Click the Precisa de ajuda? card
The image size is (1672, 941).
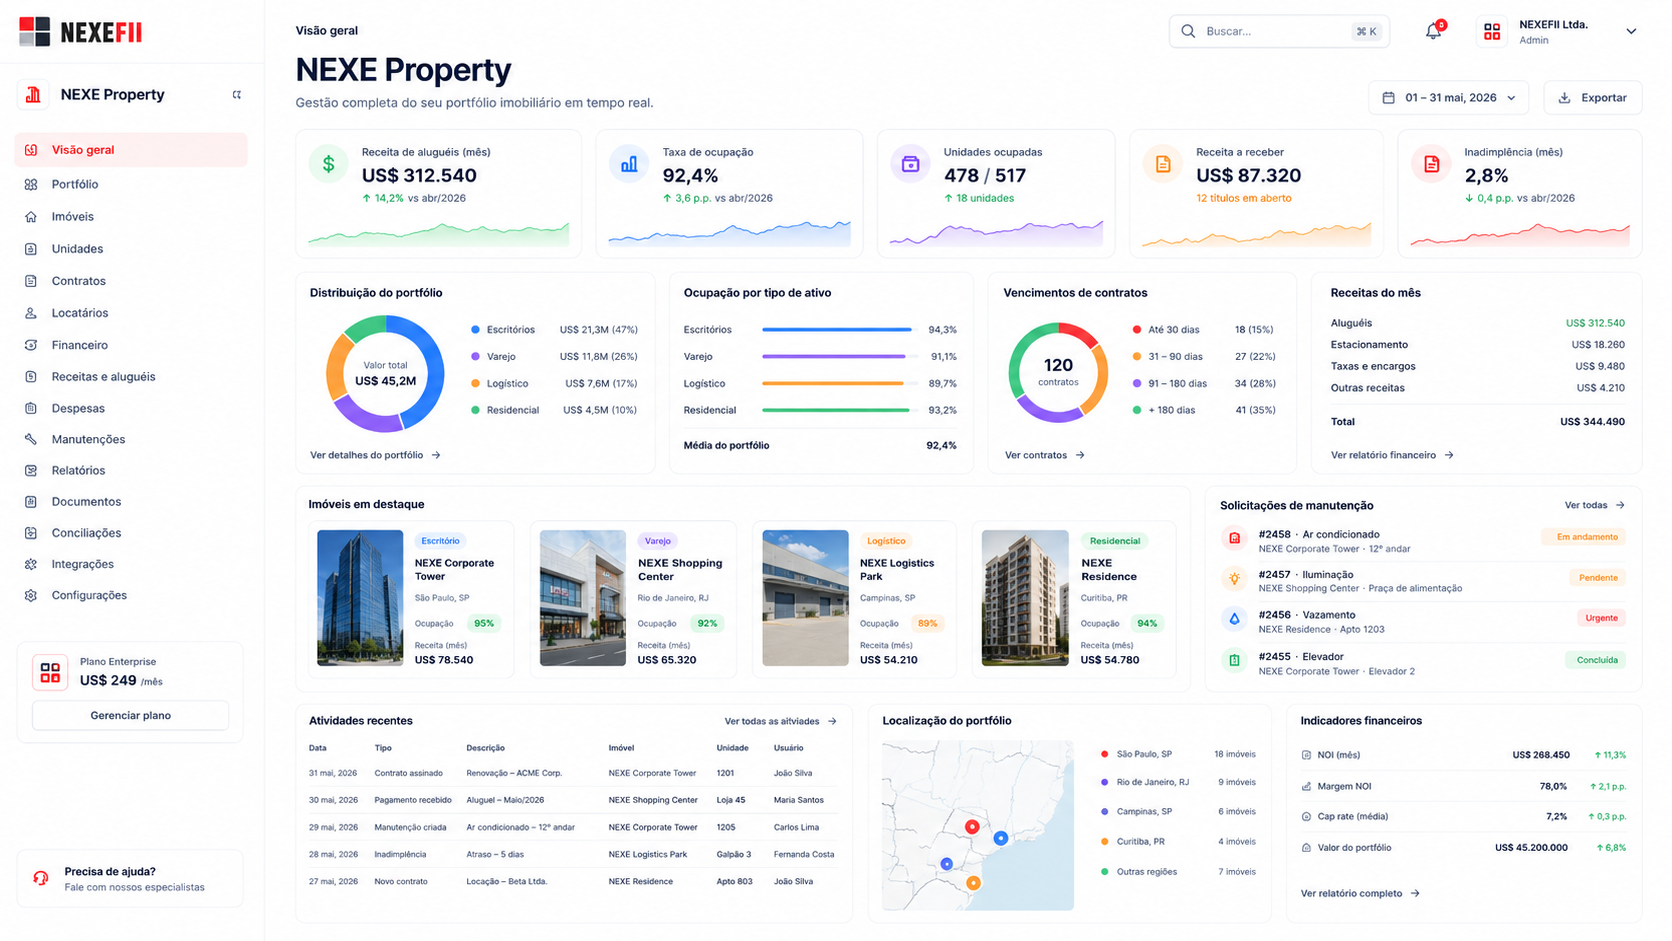[130, 878]
